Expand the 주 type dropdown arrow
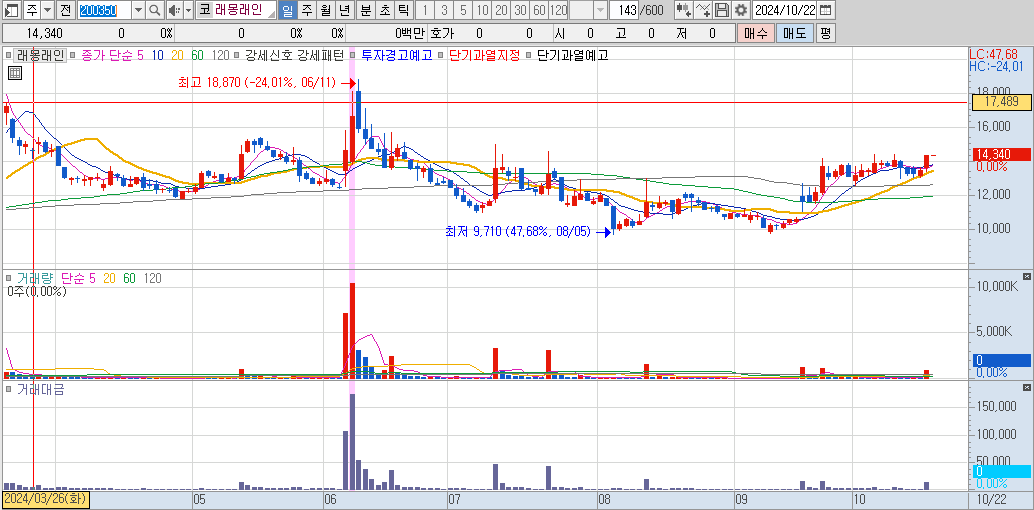 tap(47, 10)
